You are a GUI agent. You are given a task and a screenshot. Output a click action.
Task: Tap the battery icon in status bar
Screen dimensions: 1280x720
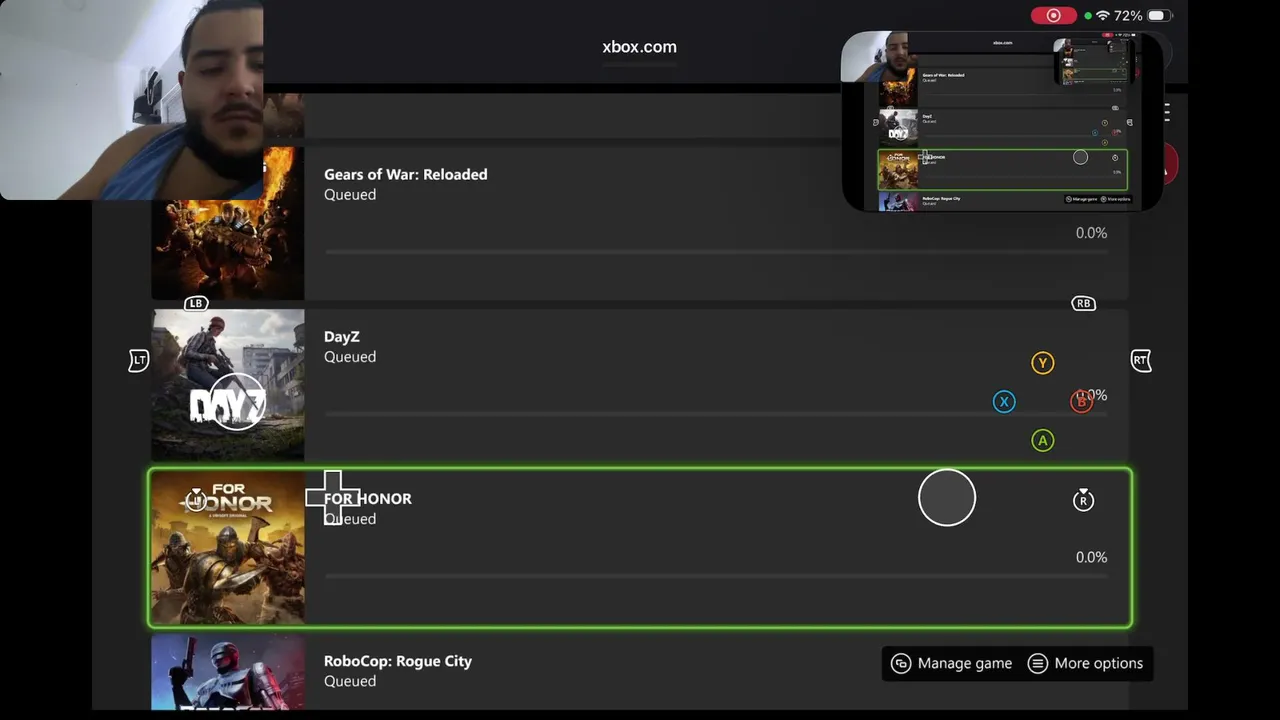(x=1158, y=16)
